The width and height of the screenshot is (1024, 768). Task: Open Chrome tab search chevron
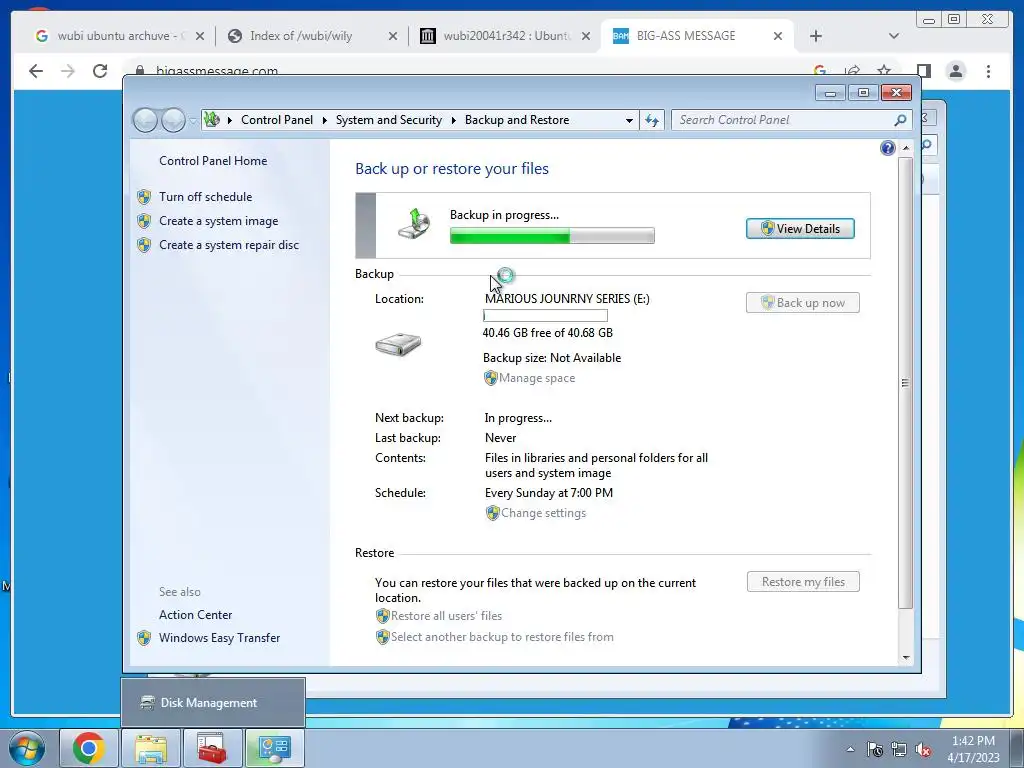[x=893, y=36]
